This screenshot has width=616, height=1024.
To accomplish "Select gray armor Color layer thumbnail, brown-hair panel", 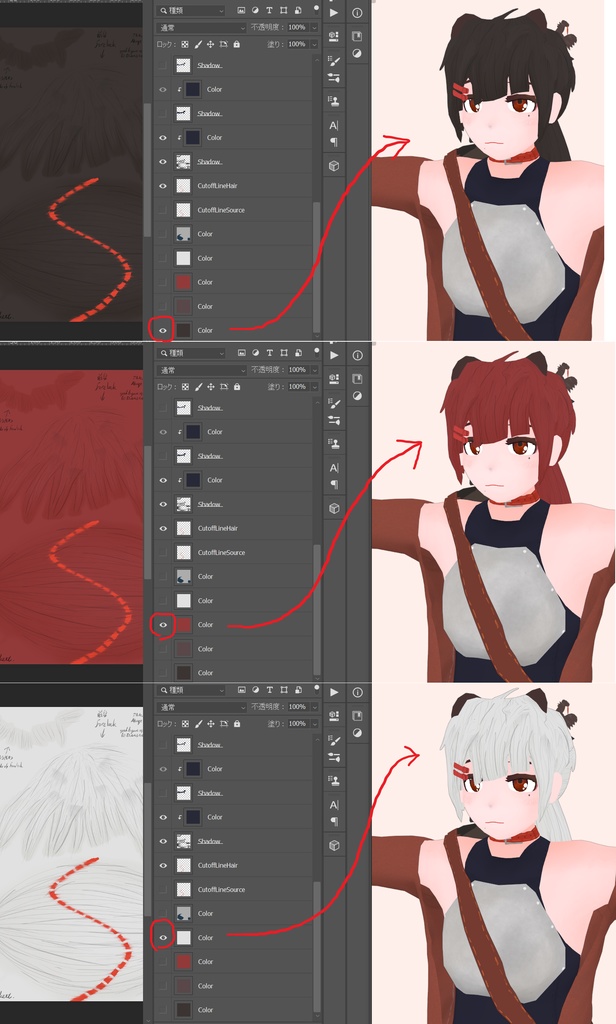I will [x=184, y=234].
